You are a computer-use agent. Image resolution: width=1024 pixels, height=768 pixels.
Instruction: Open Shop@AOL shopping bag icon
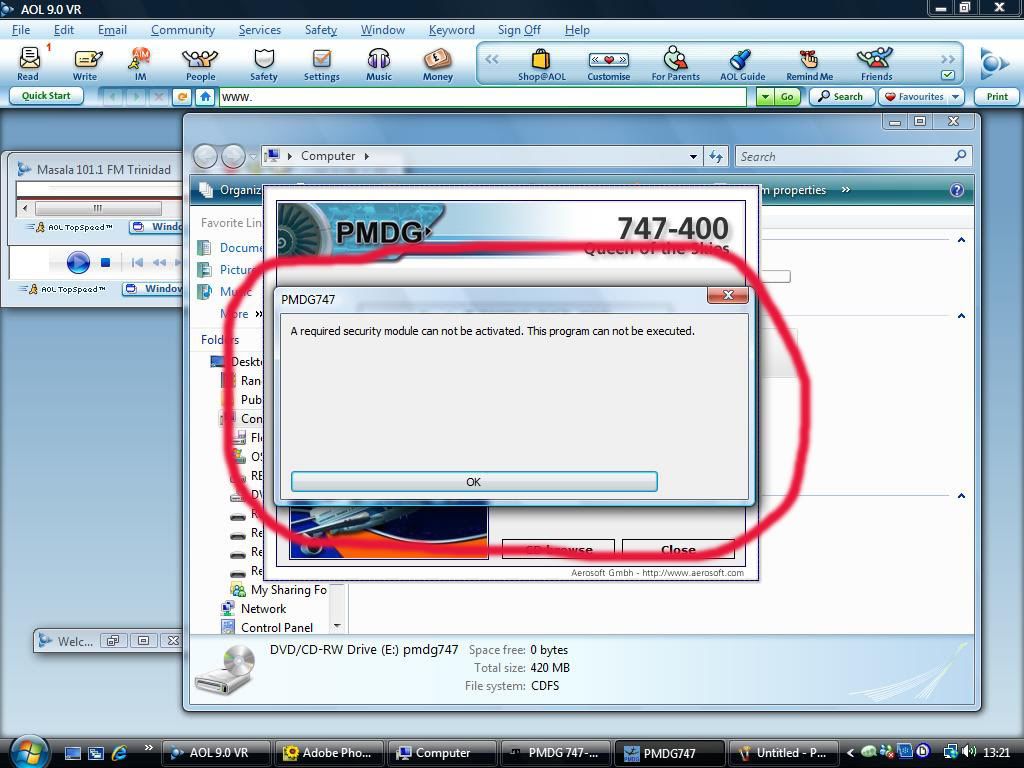[x=541, y=64]
